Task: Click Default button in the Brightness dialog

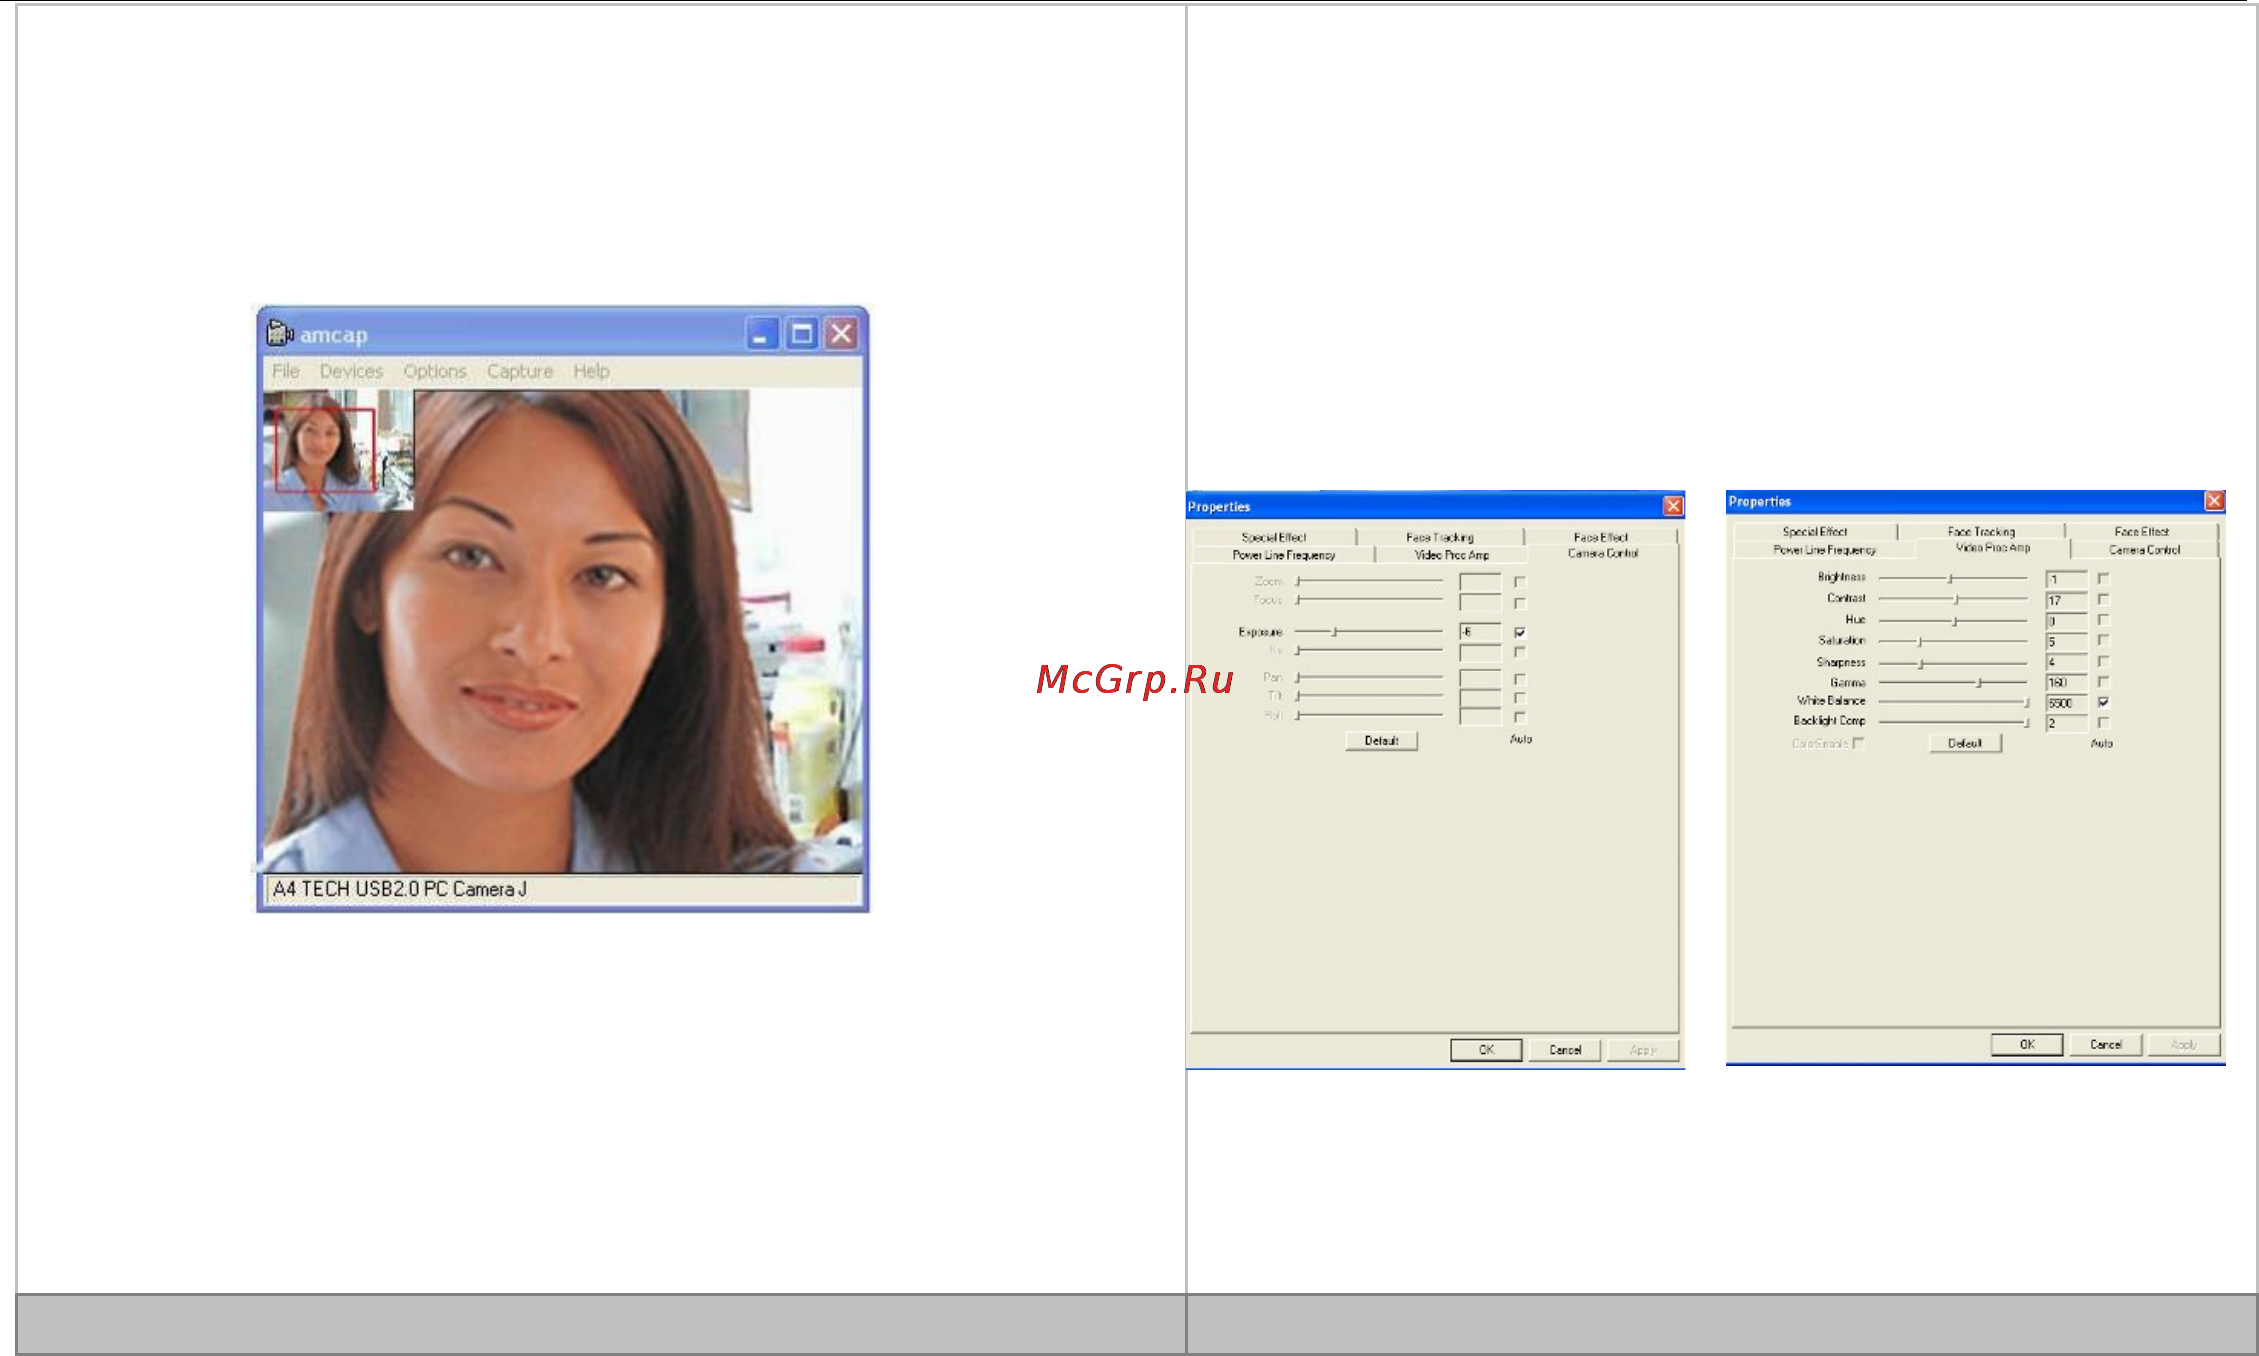Action: click(1965, 743)
